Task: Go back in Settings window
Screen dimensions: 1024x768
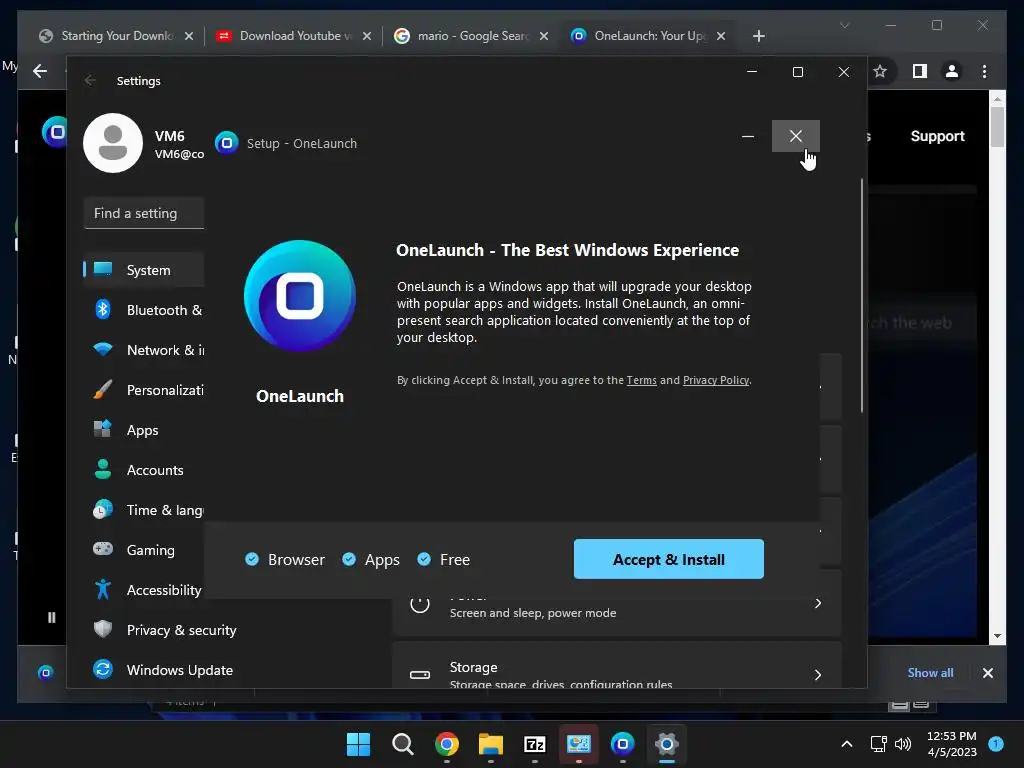Action: 90,80
